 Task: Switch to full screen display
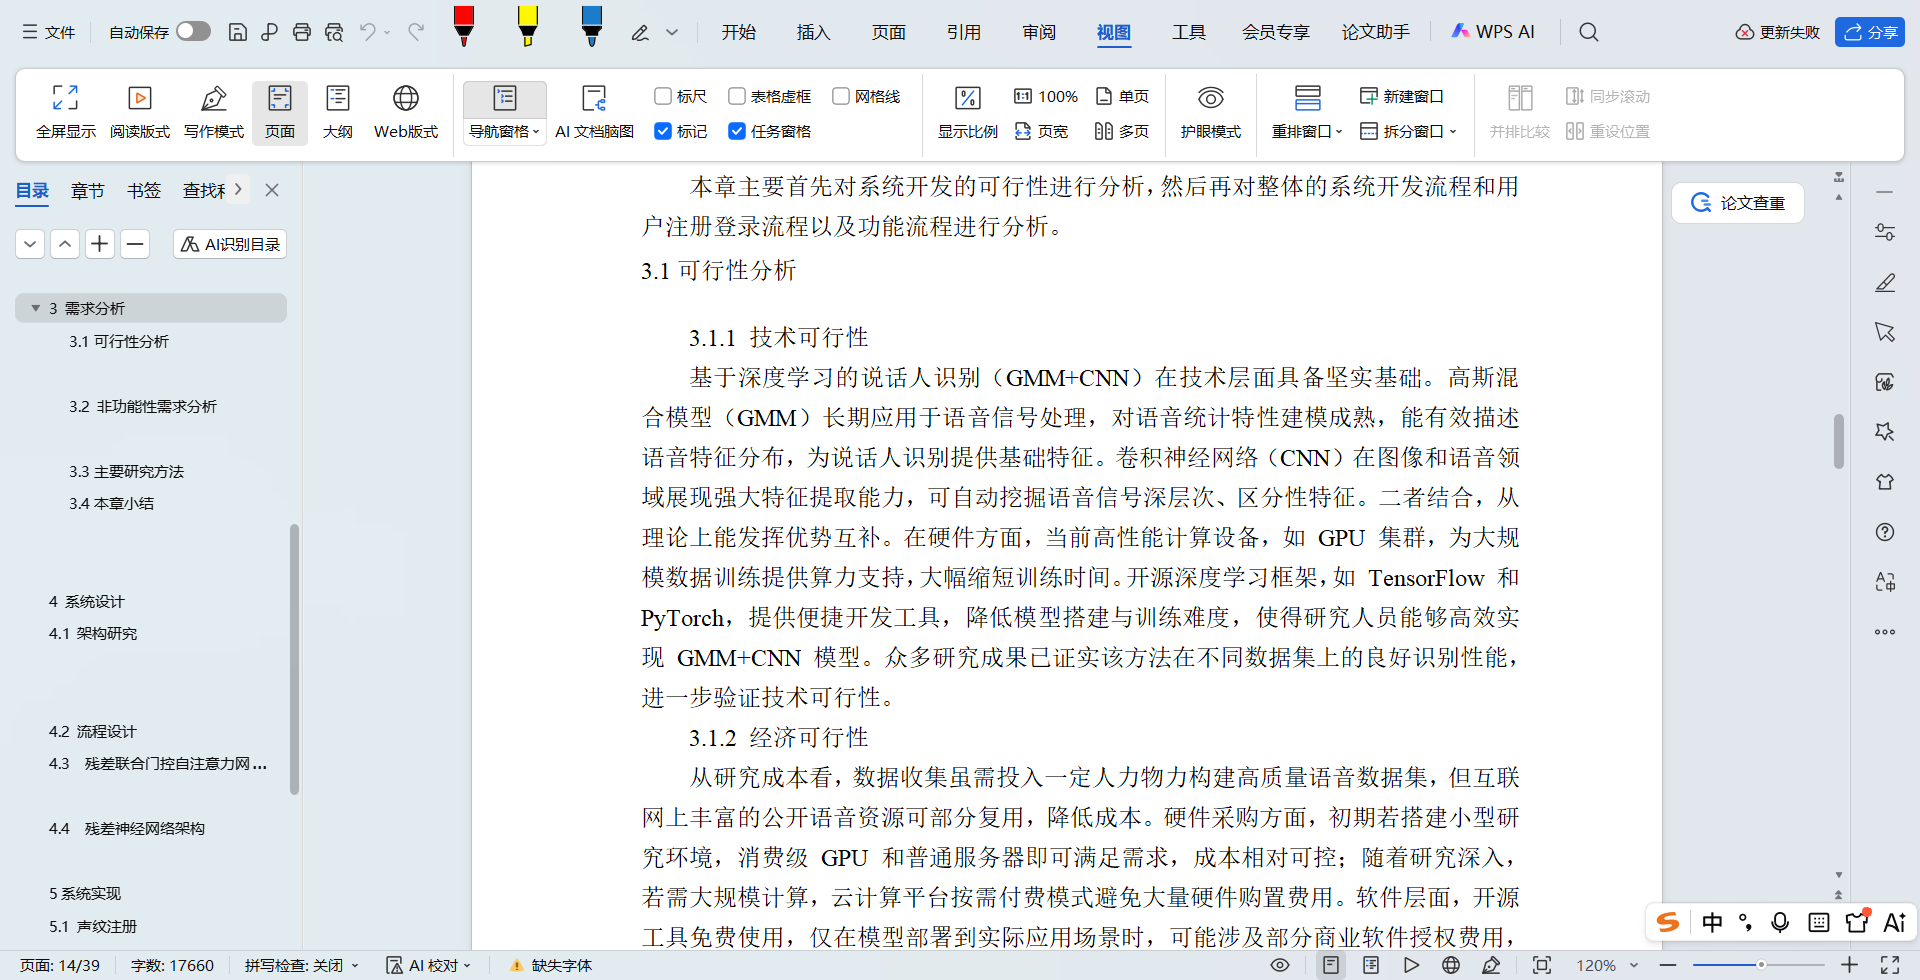66,111
